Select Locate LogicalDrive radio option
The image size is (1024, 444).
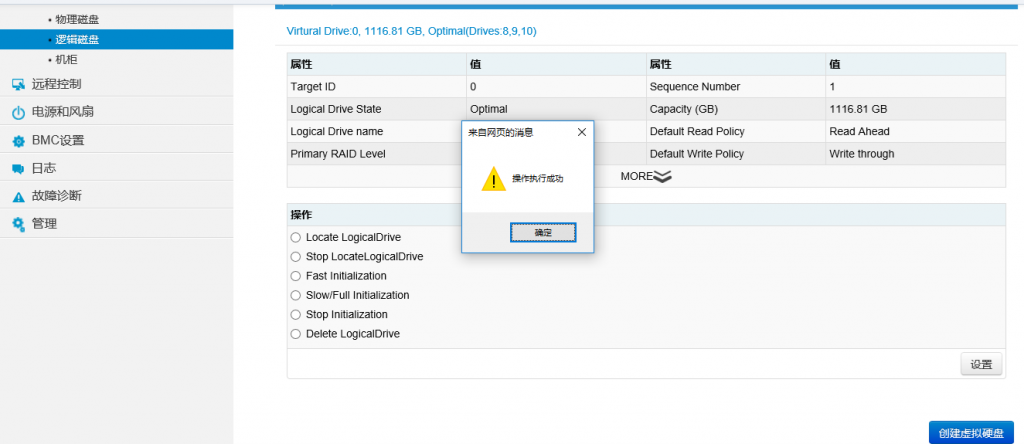point(295,238)
